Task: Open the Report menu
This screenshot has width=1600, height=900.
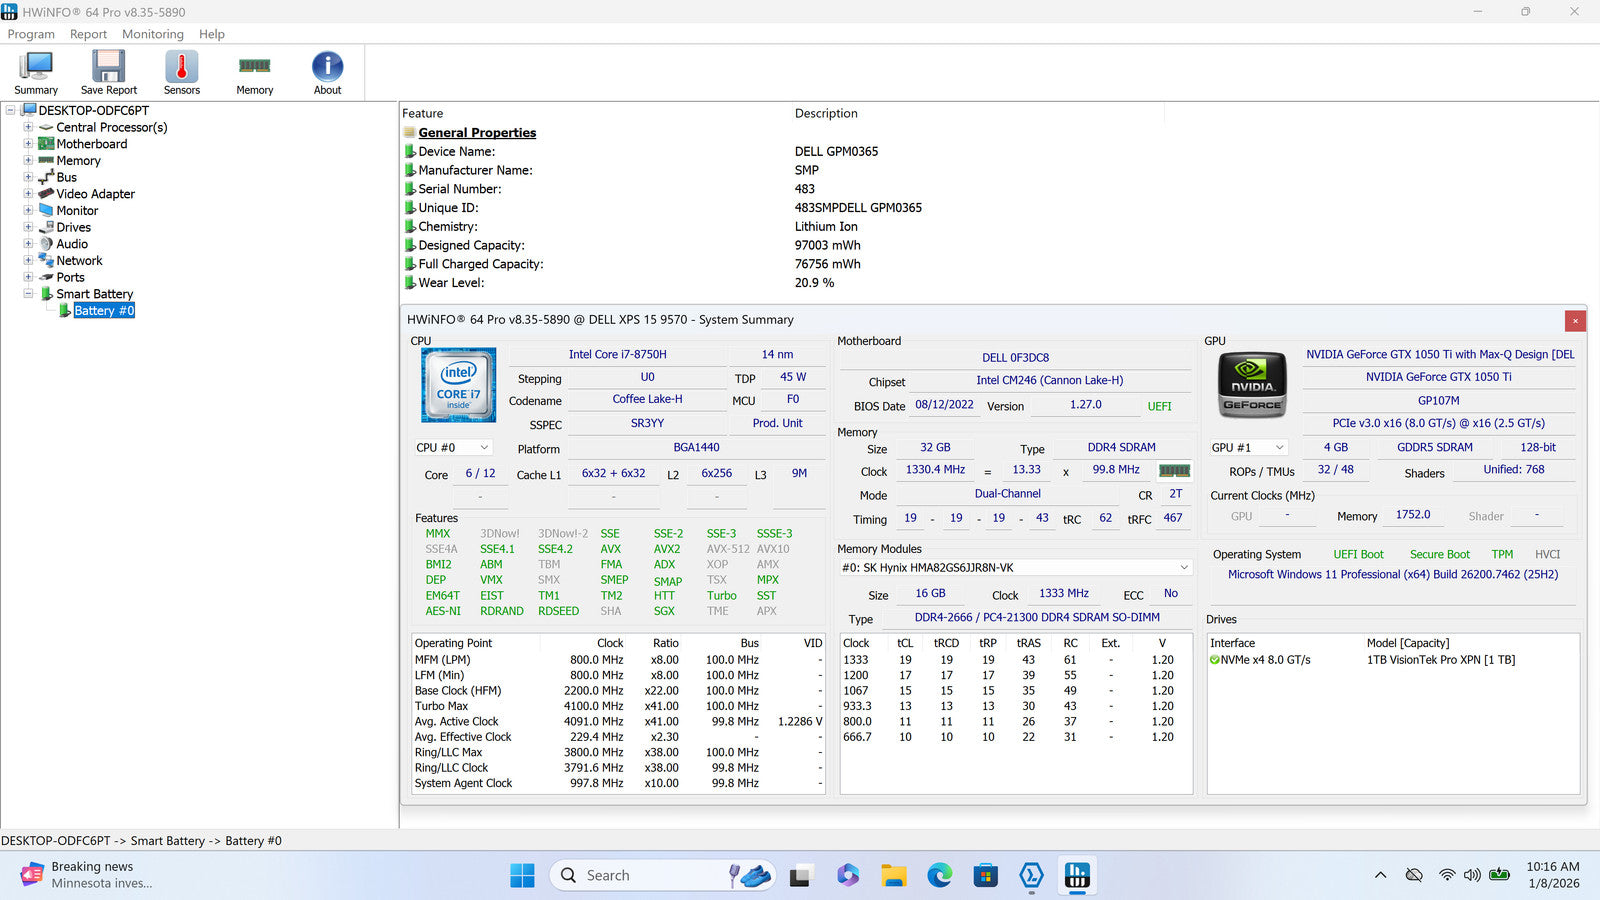Action: (88, 34)
